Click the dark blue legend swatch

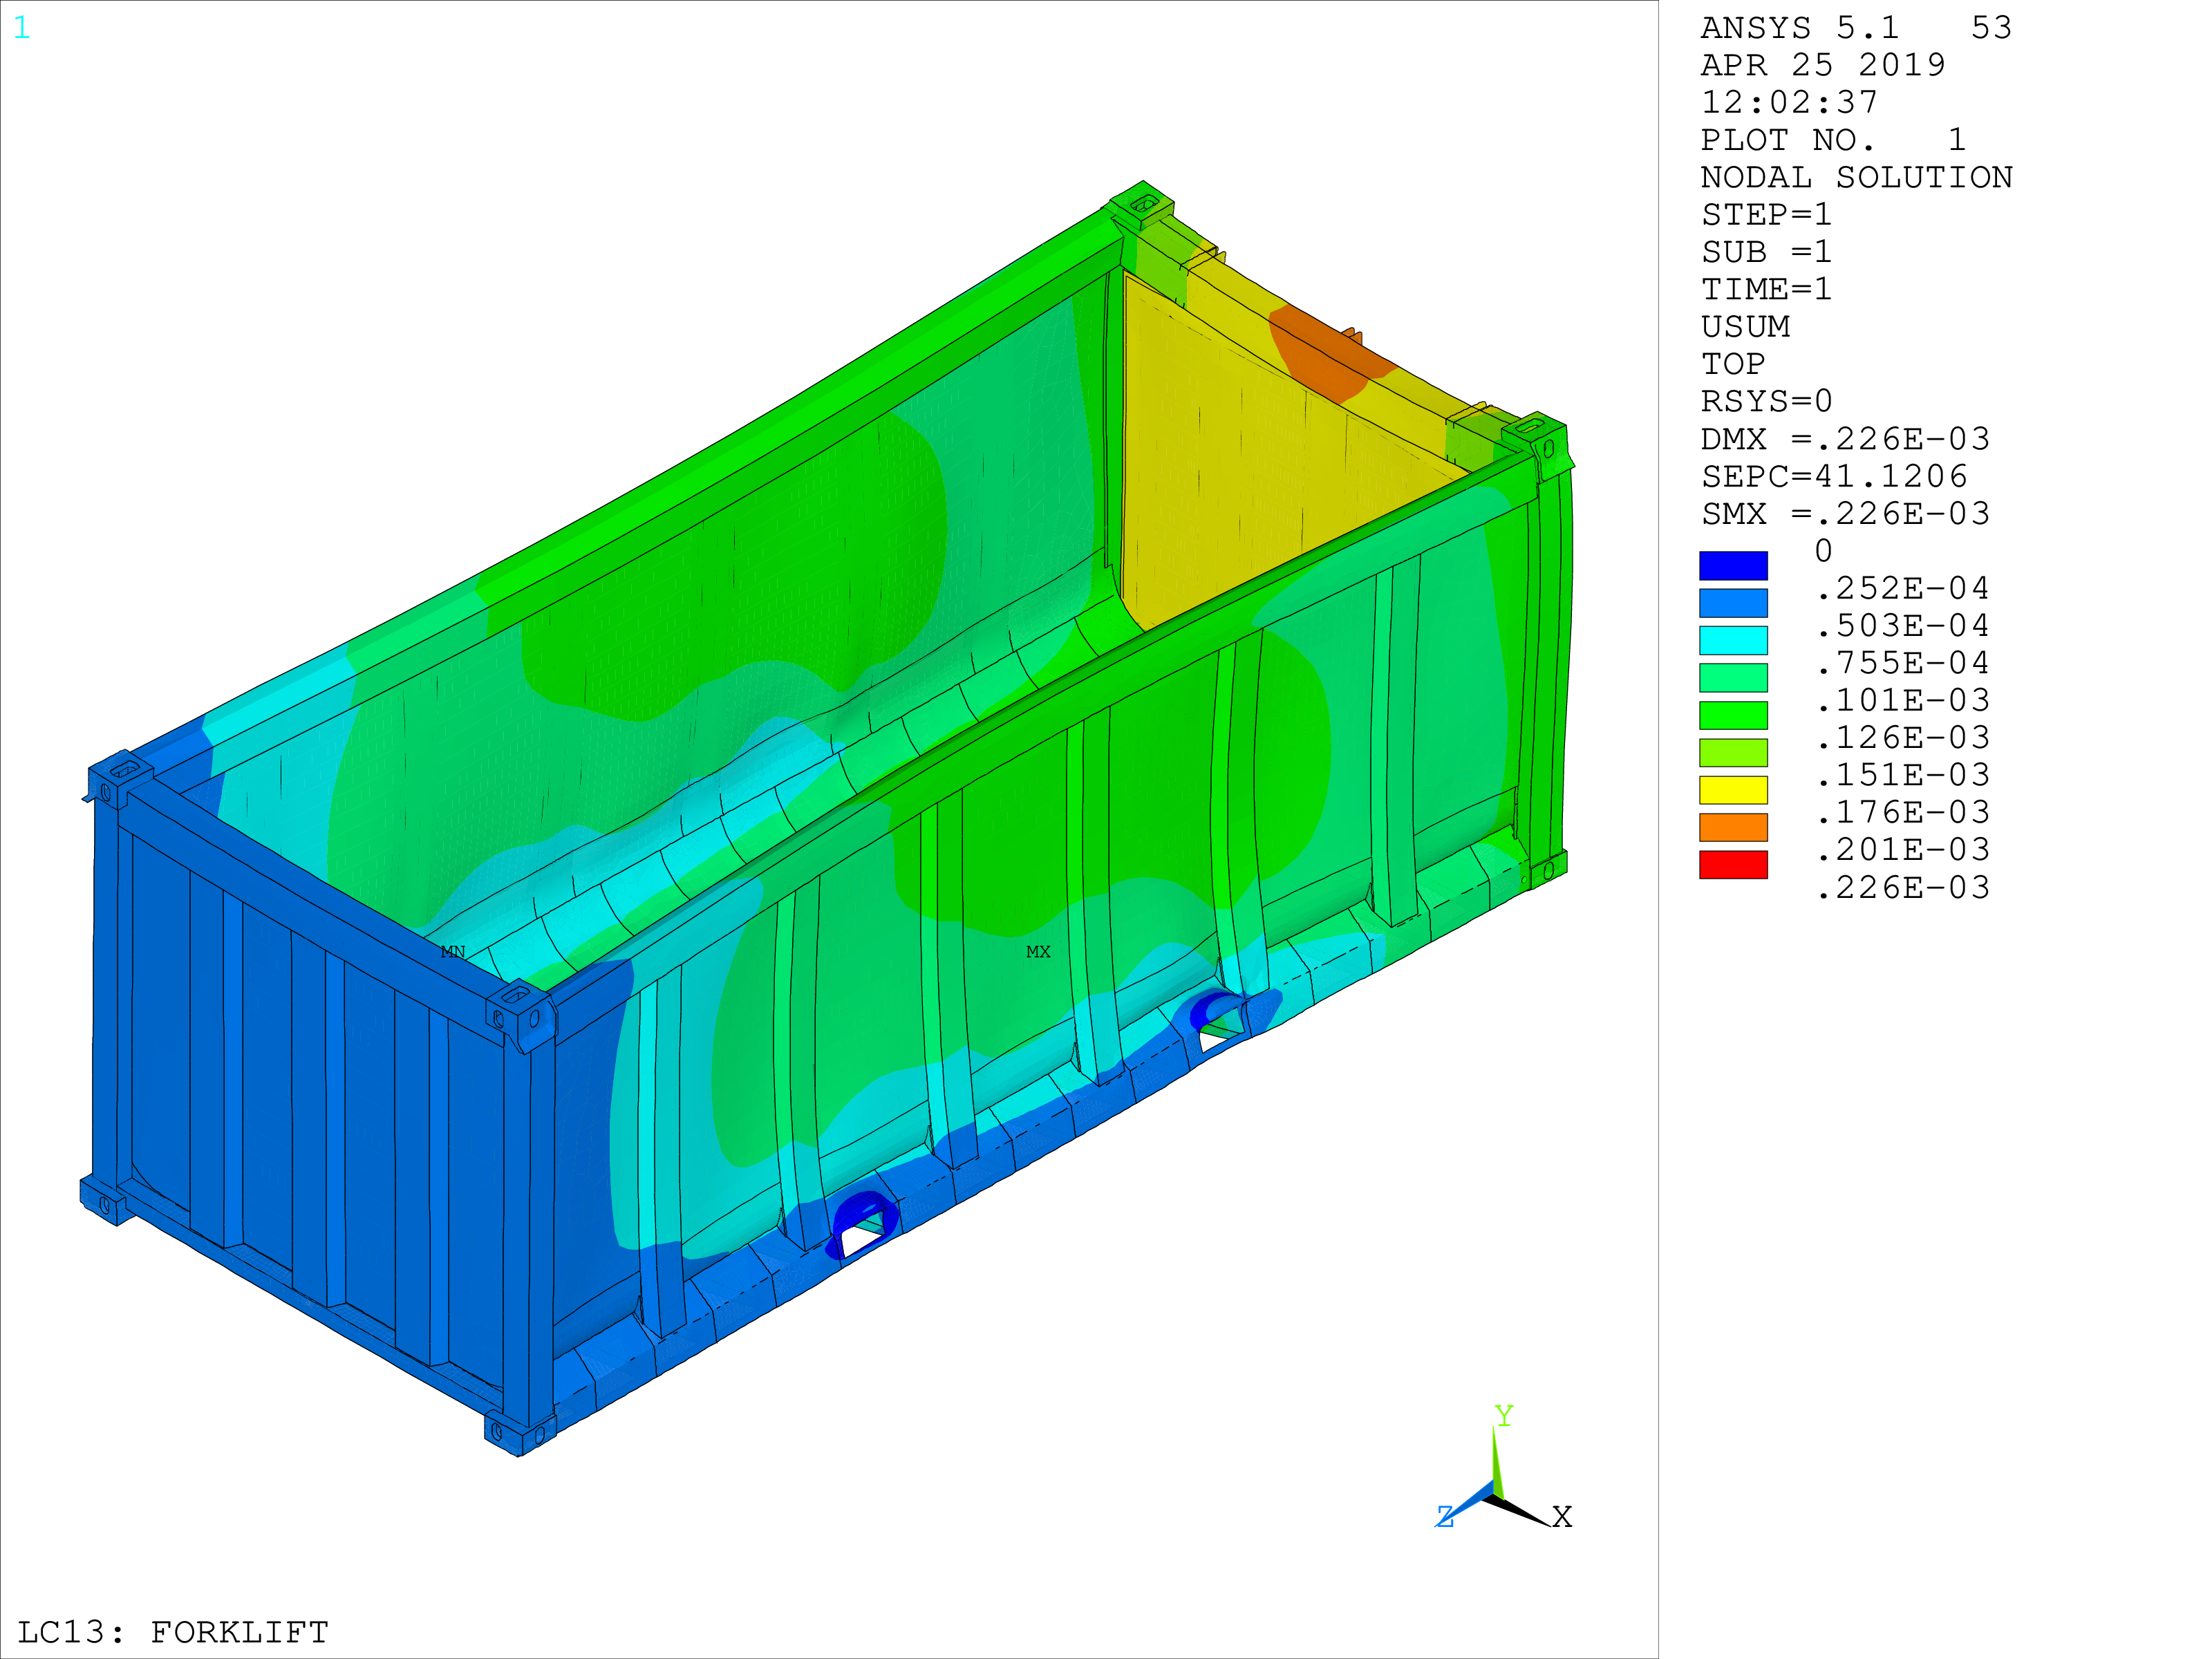[1733, 566]
